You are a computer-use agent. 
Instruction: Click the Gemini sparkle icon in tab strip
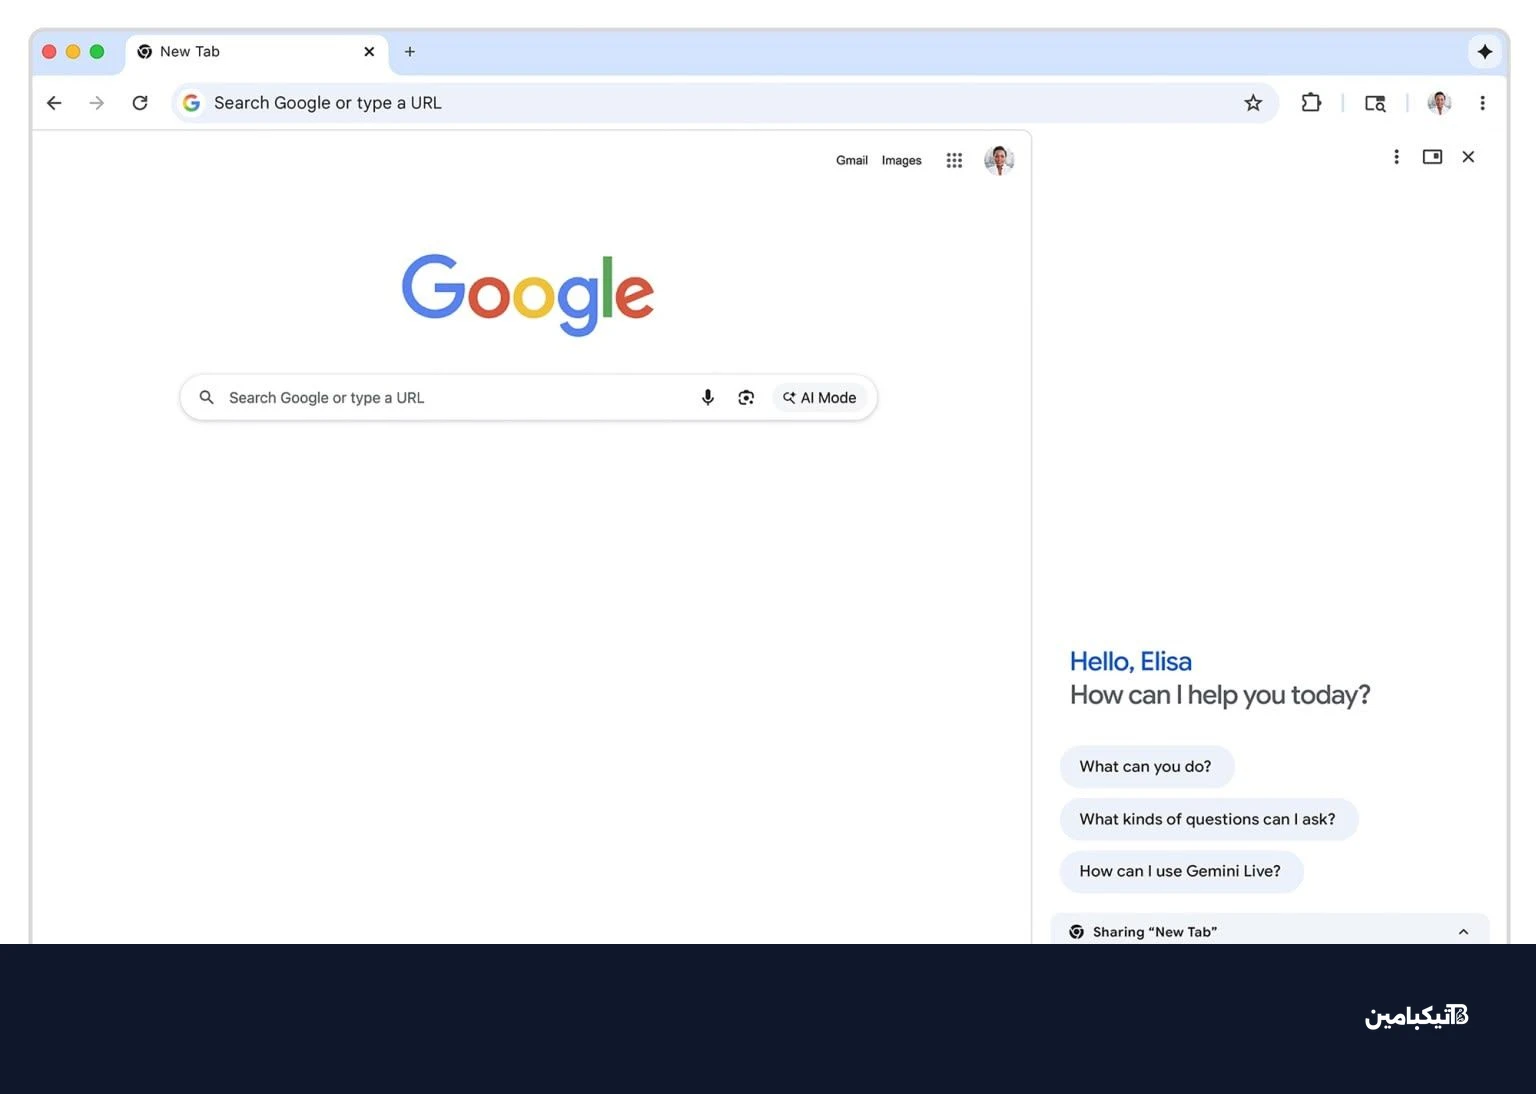[x=1484, y=52]
